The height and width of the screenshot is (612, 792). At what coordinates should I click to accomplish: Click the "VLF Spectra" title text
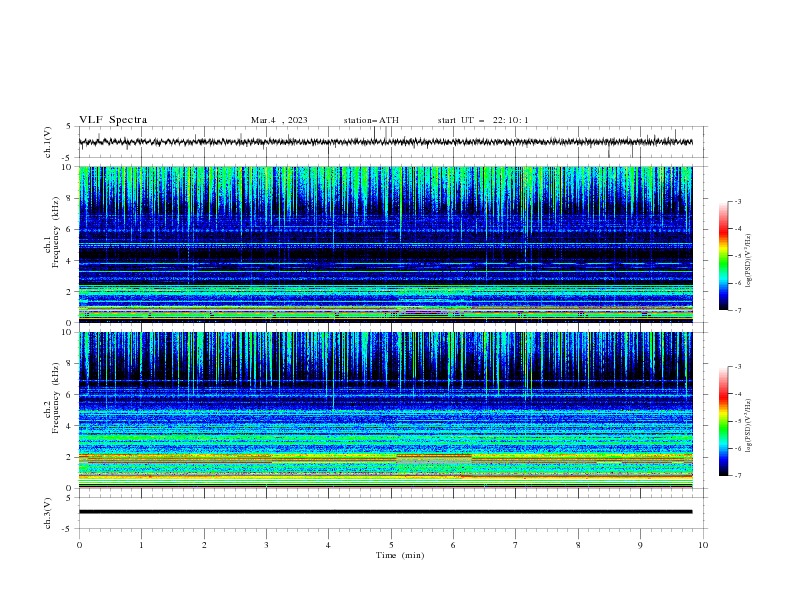pos(113,120)
